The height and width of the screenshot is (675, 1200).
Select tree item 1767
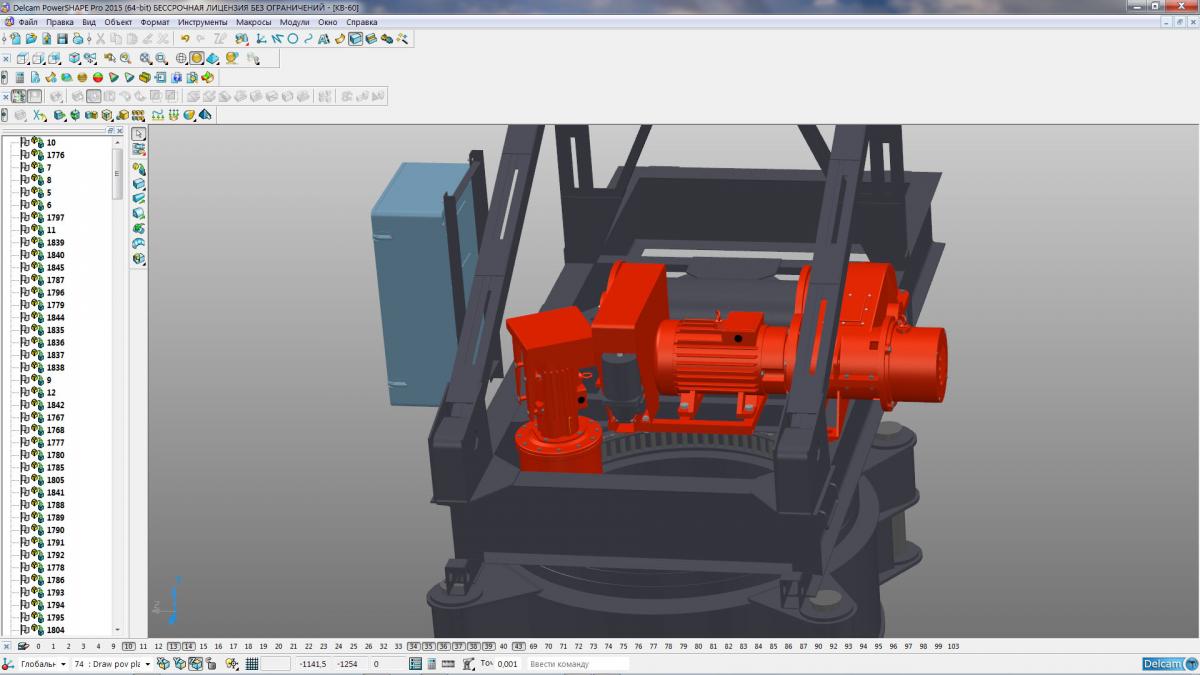tap(56, 417)
